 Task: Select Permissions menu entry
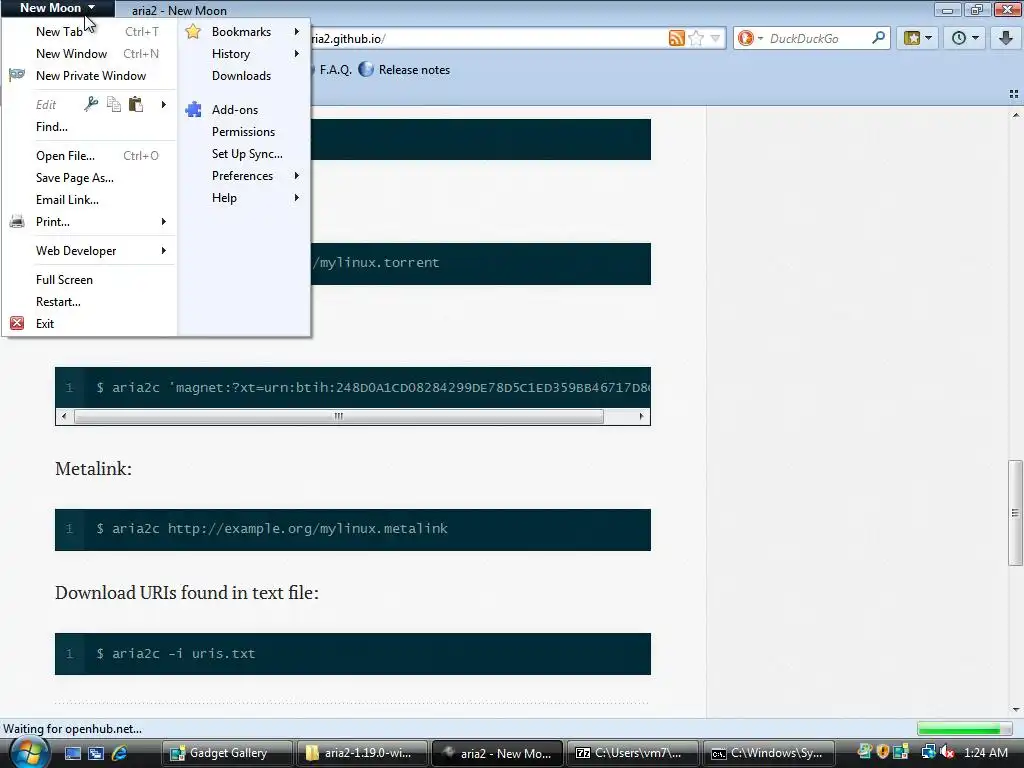click(x=243, y=132)
